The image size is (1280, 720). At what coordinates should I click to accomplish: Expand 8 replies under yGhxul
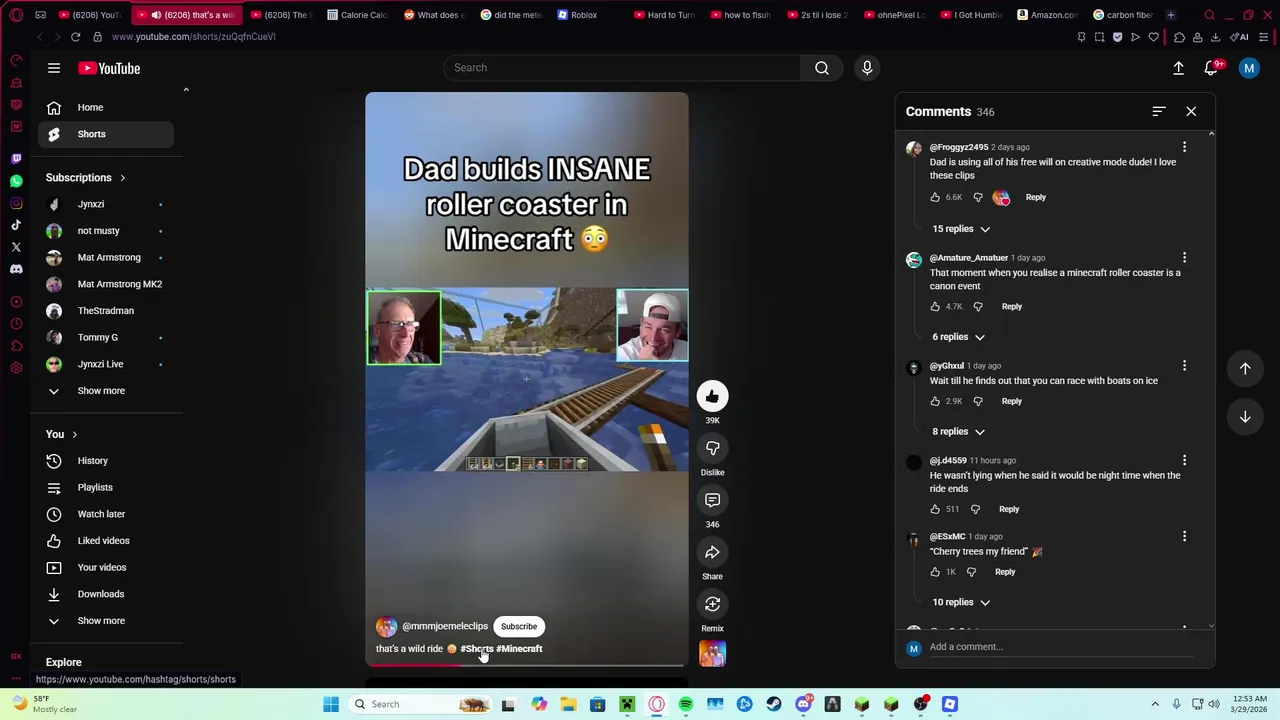[x=958, y=432]
